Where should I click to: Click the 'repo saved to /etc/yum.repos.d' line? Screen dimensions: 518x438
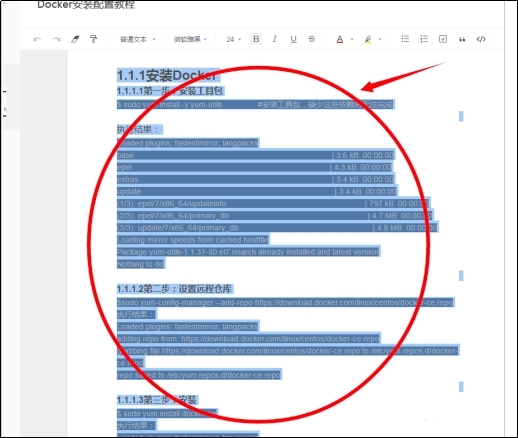point(199,375)
